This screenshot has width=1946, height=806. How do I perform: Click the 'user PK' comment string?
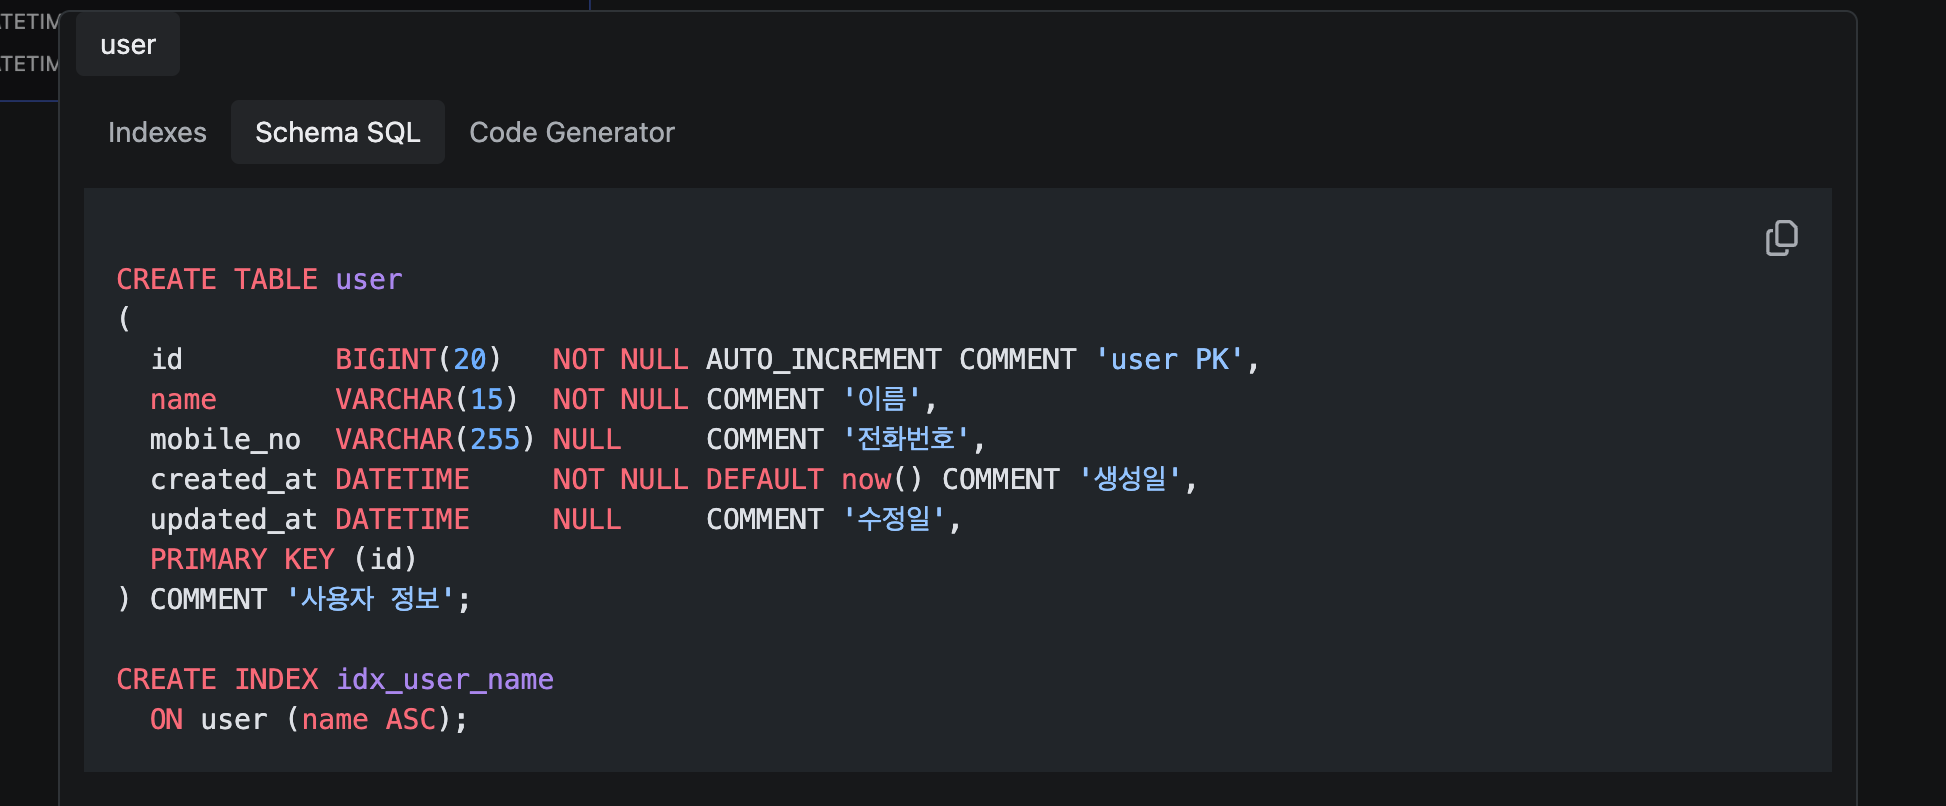1169,359
